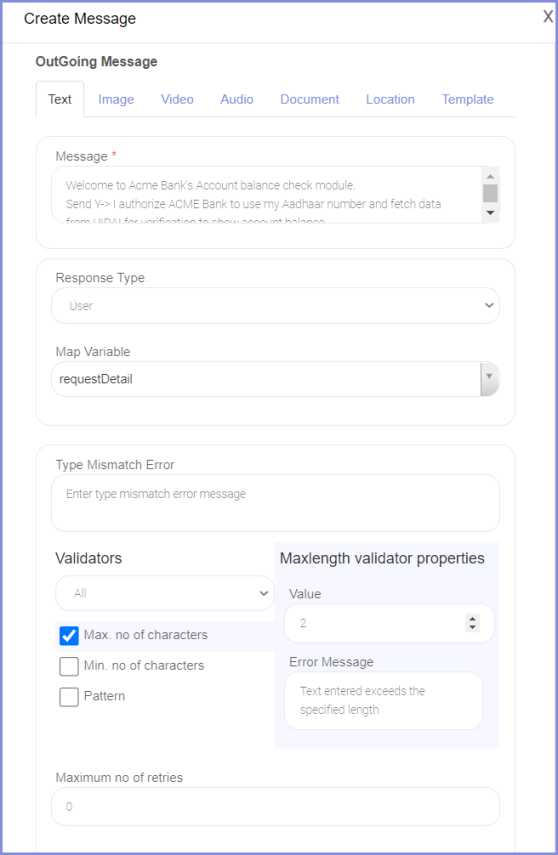Open the Response Type dropdown
Screen dimensions: 558x855
click(275, 305)
